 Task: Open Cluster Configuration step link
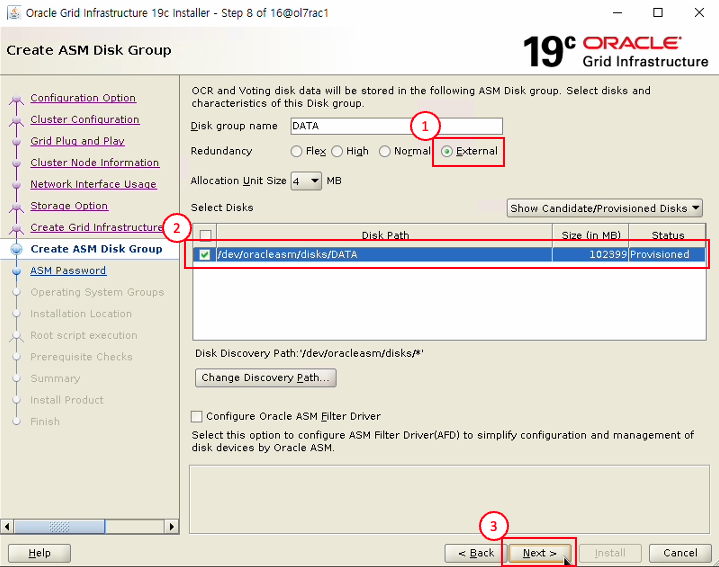click(85, 120)
